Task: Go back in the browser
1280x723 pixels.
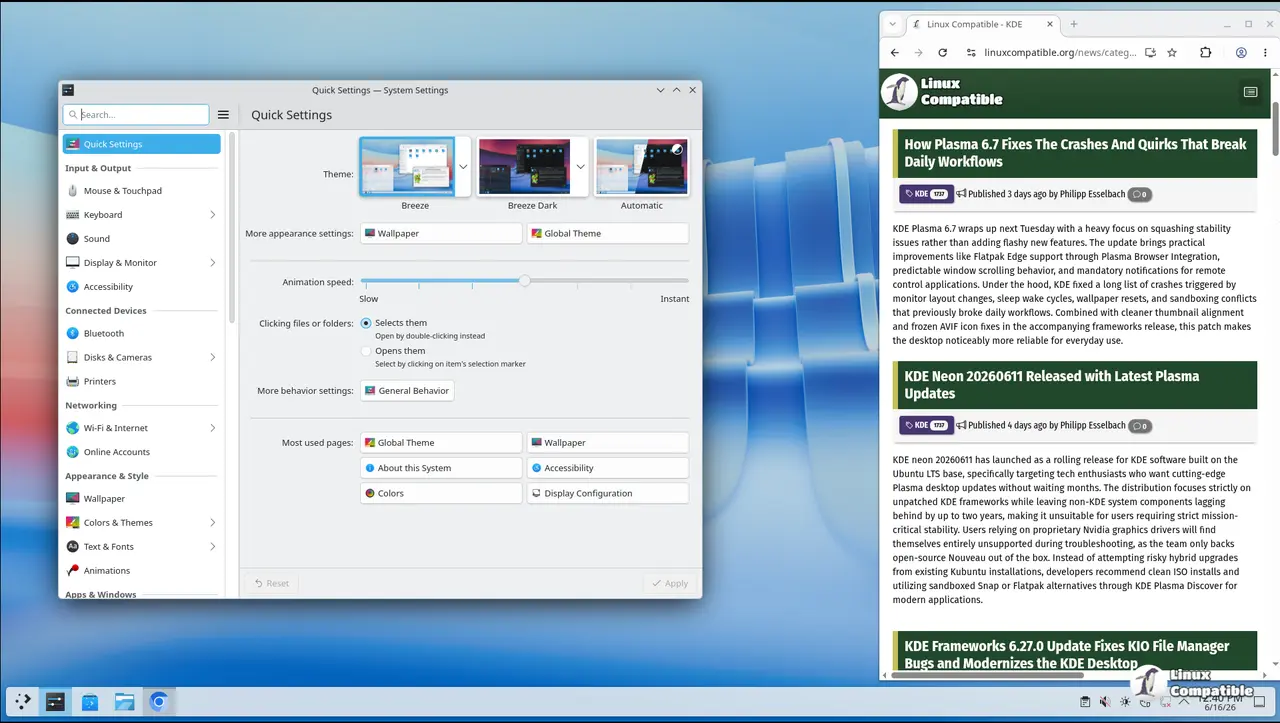Action: (894, 53)
